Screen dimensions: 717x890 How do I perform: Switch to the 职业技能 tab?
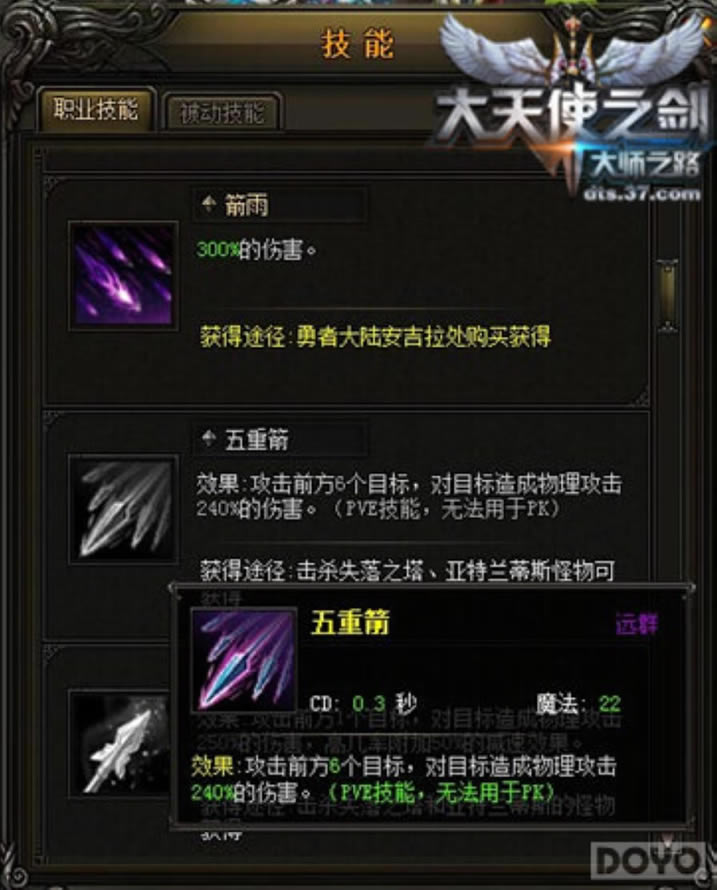coord(96,110)
